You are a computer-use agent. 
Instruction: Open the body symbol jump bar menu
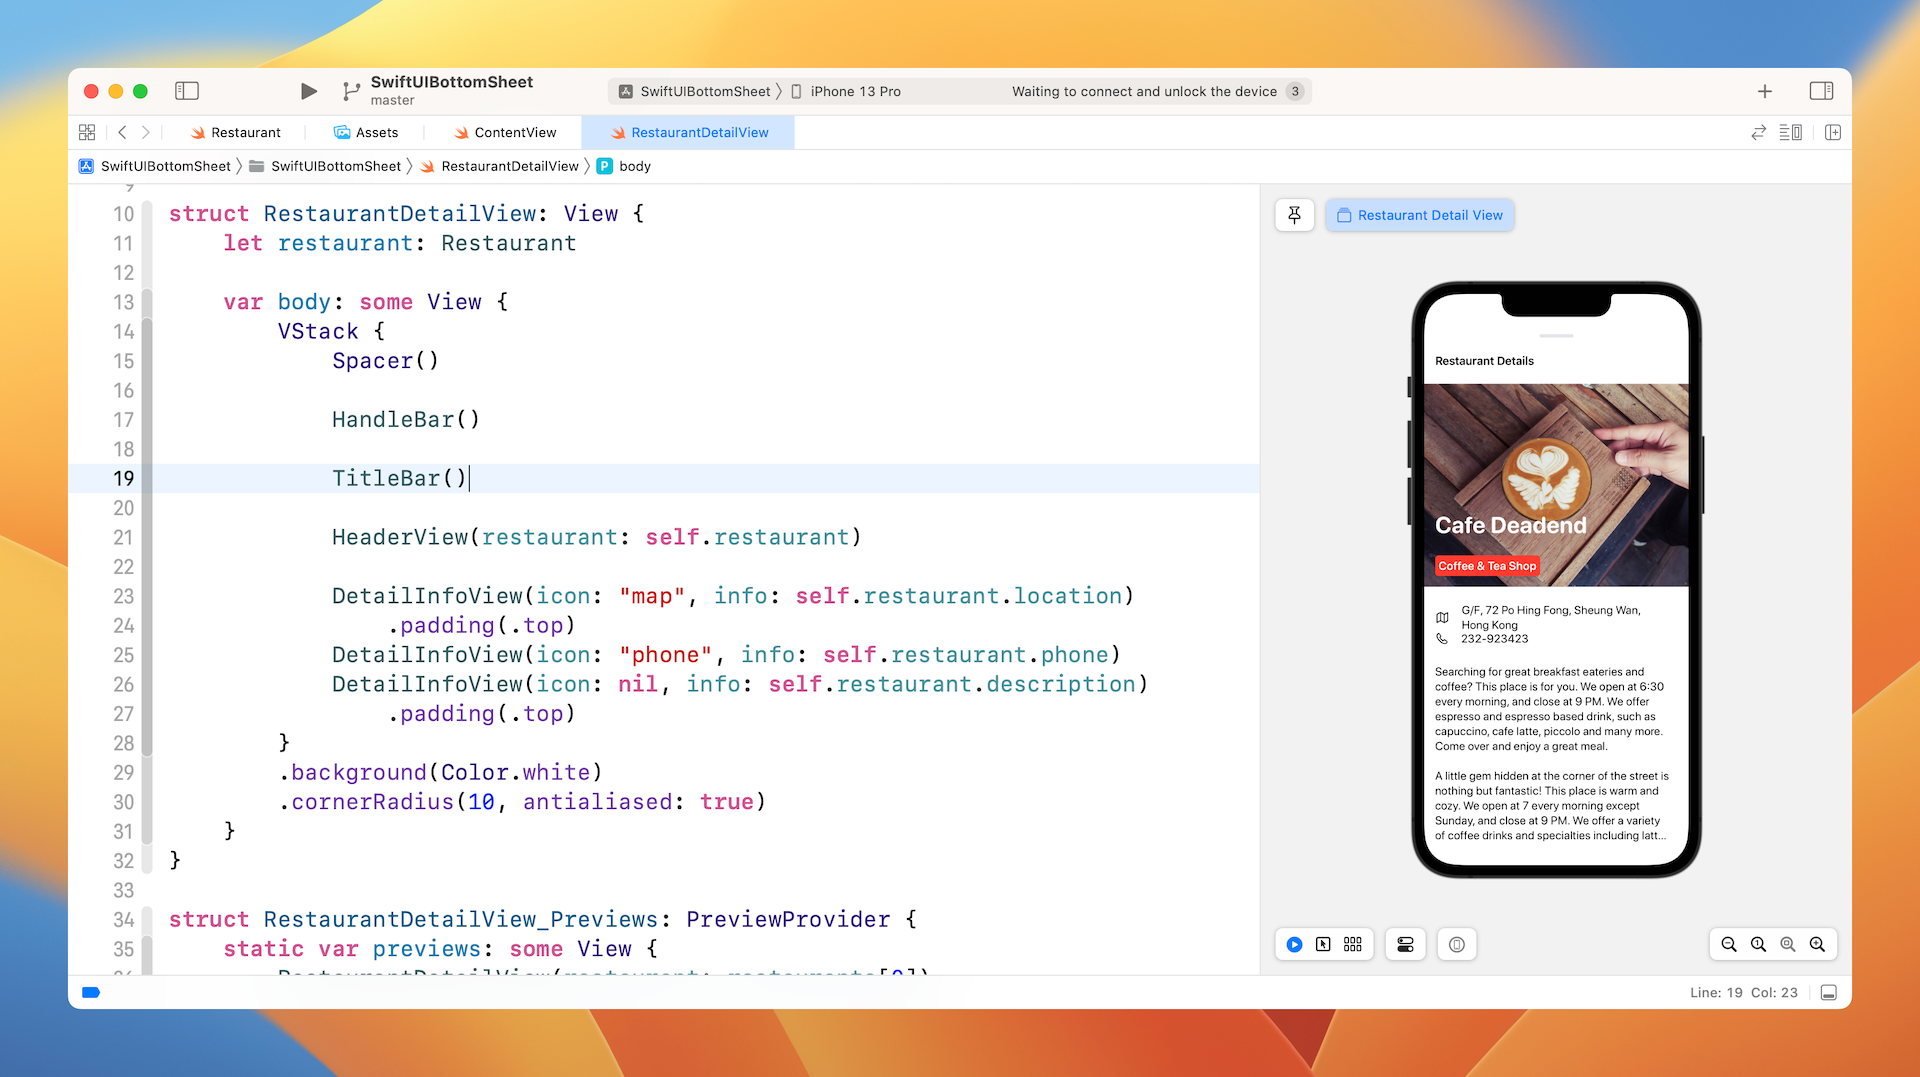coord(634,166)
